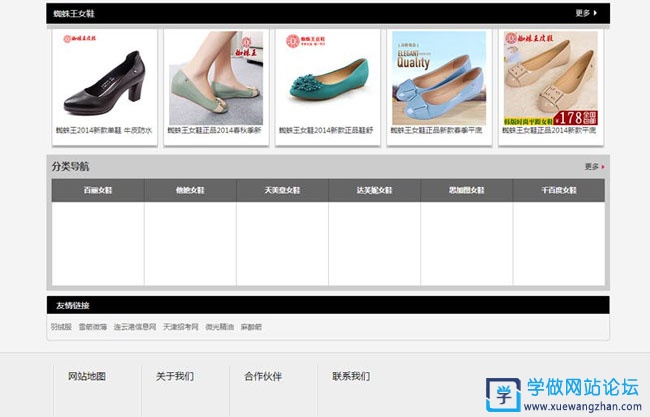Click the 学做网站论坛 logo icon
650x417 pixels.
[x=504, y=393]
